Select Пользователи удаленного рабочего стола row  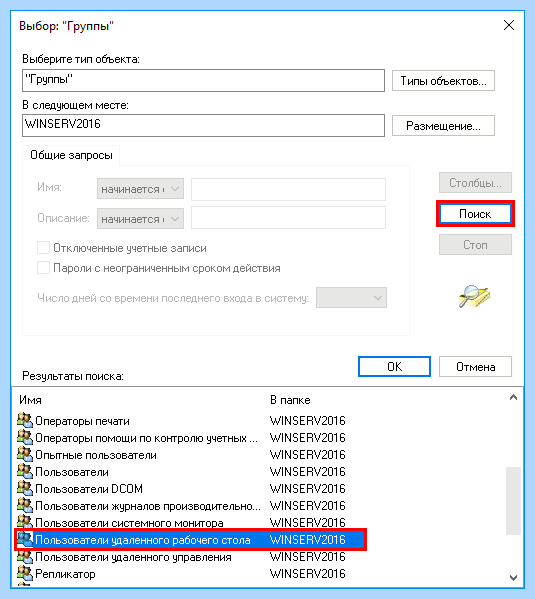click(x=190, y=540)
